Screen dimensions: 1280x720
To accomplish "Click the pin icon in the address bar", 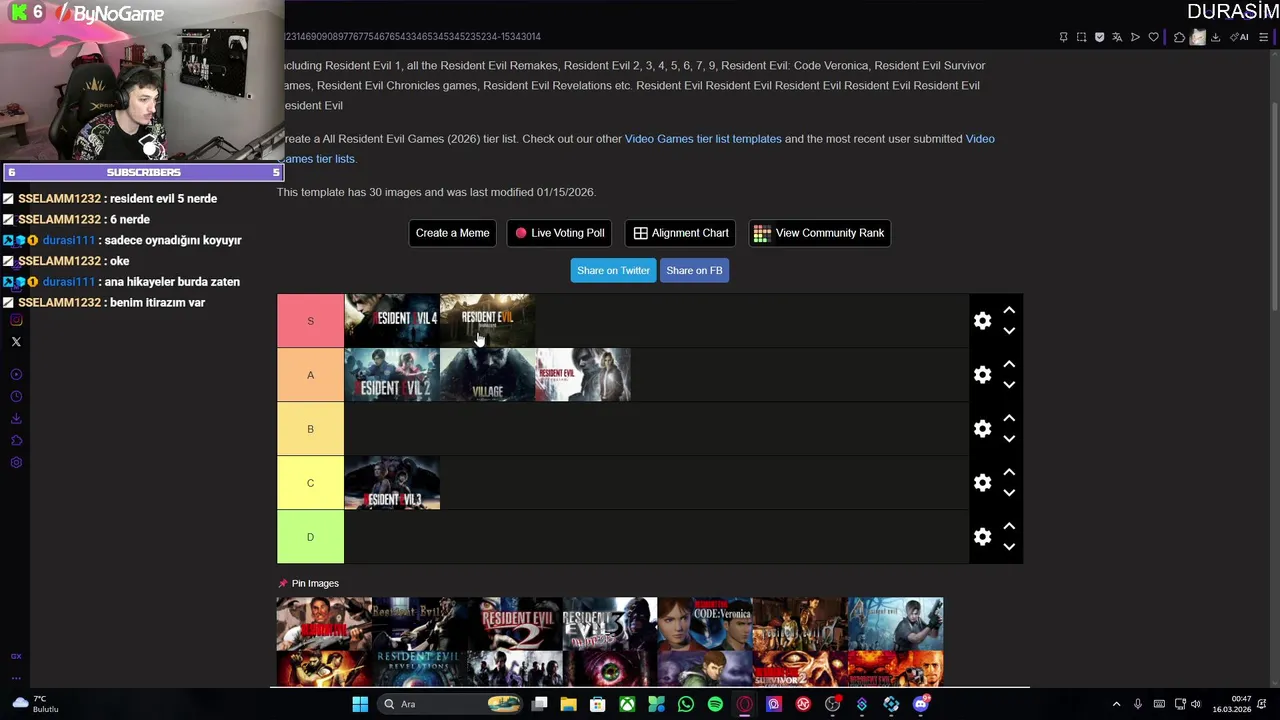I will pos(1063,37).
